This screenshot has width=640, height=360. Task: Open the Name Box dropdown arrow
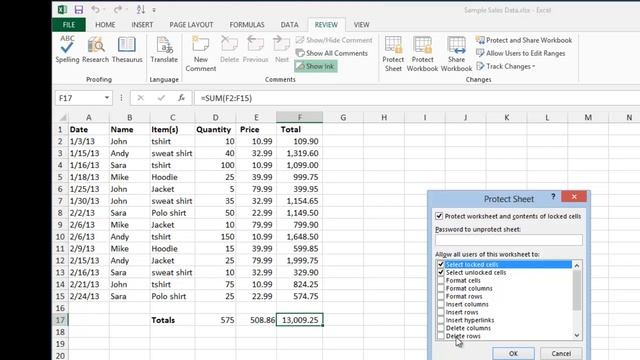107,98
